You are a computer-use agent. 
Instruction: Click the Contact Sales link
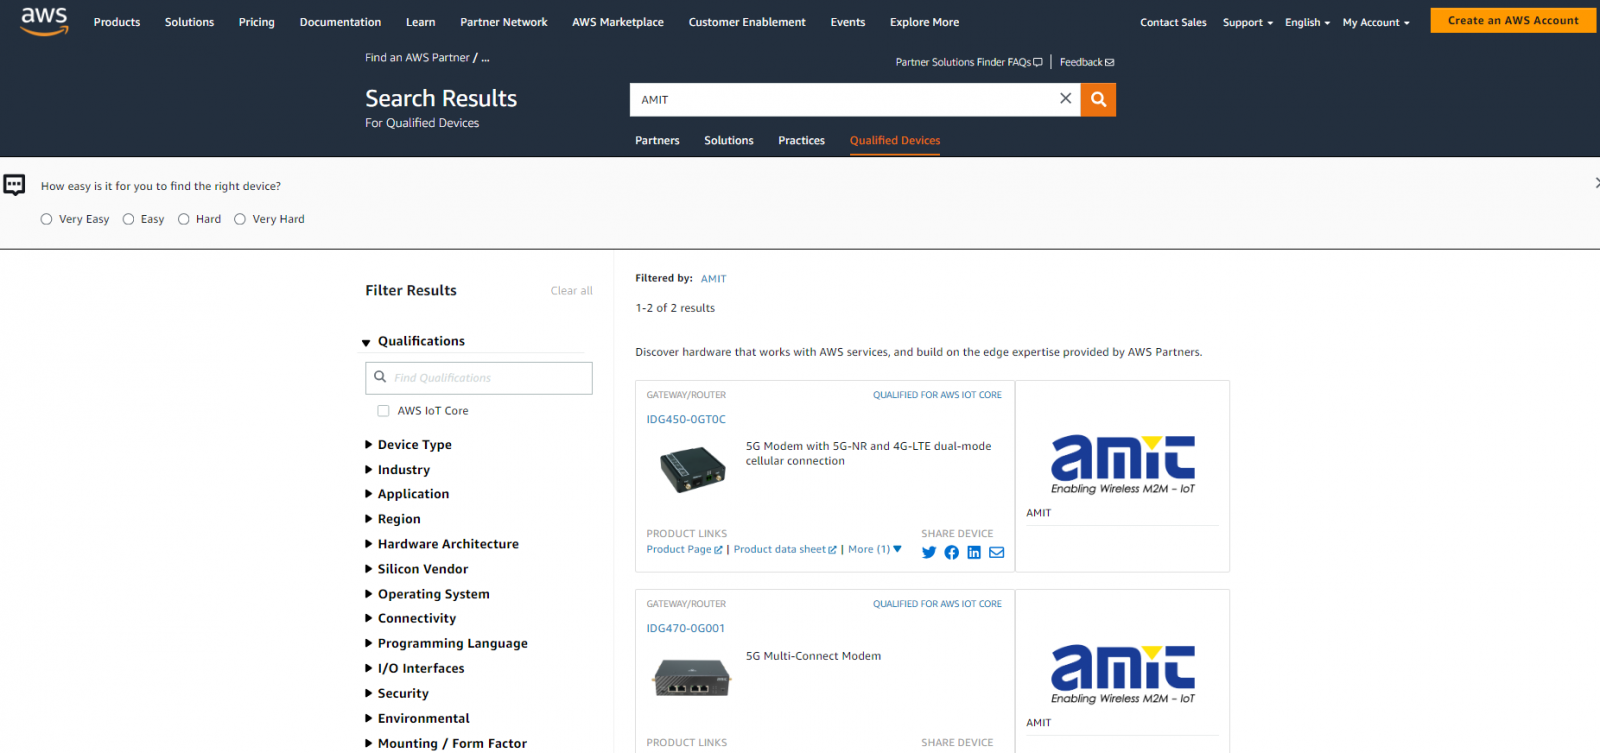pyautogui.click(x=1173, y=22)
